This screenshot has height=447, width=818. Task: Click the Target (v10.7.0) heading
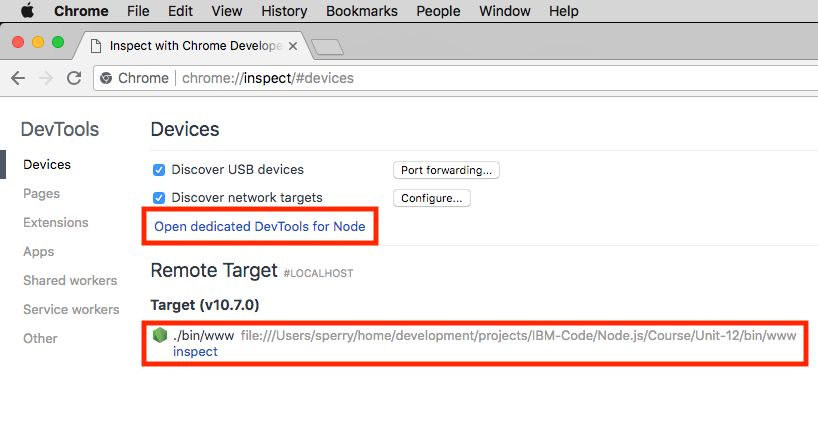(204, 305)
